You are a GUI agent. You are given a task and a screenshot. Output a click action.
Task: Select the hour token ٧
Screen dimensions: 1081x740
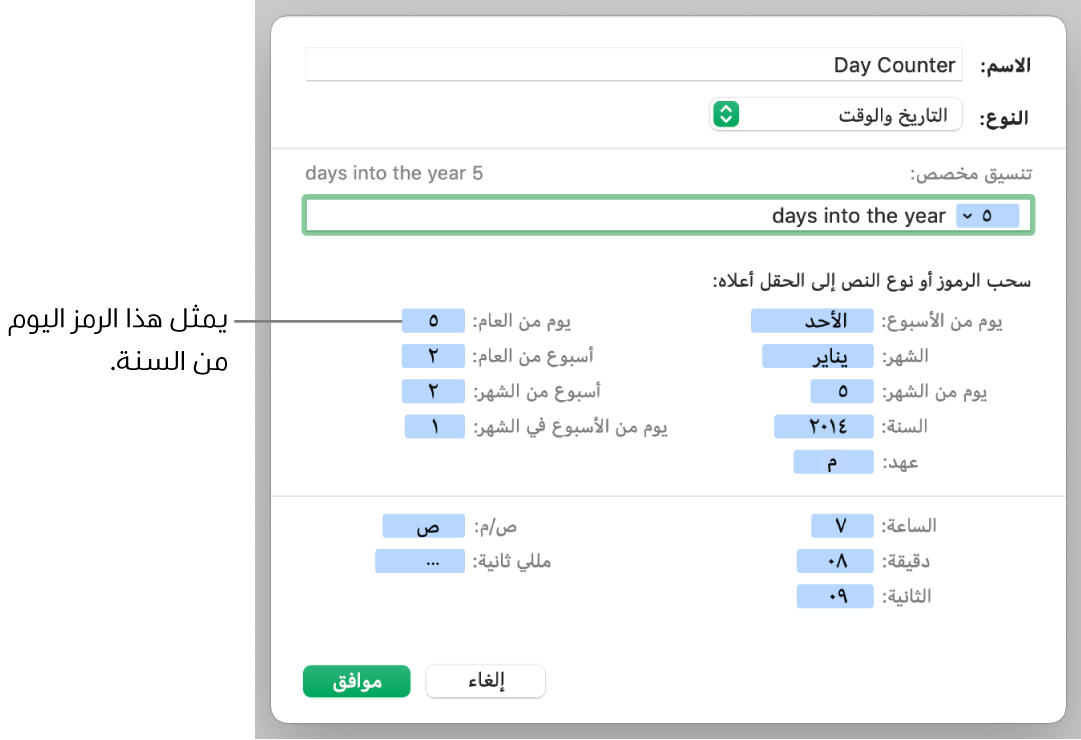pos(841,525)
